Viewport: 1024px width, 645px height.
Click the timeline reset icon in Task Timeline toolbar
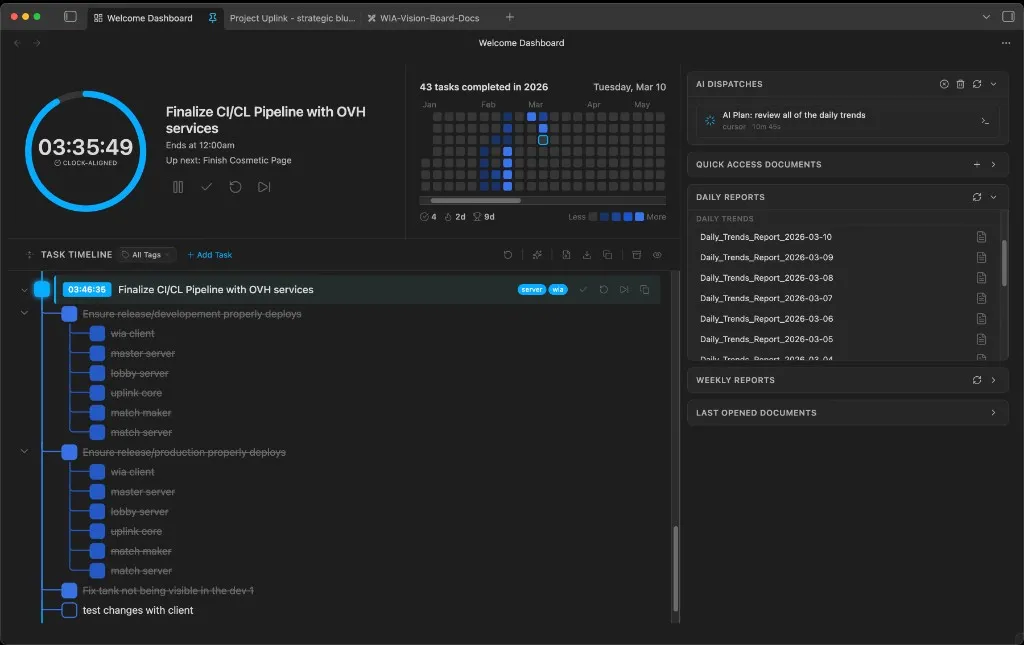pyautogui.click(x=507, y=255)
